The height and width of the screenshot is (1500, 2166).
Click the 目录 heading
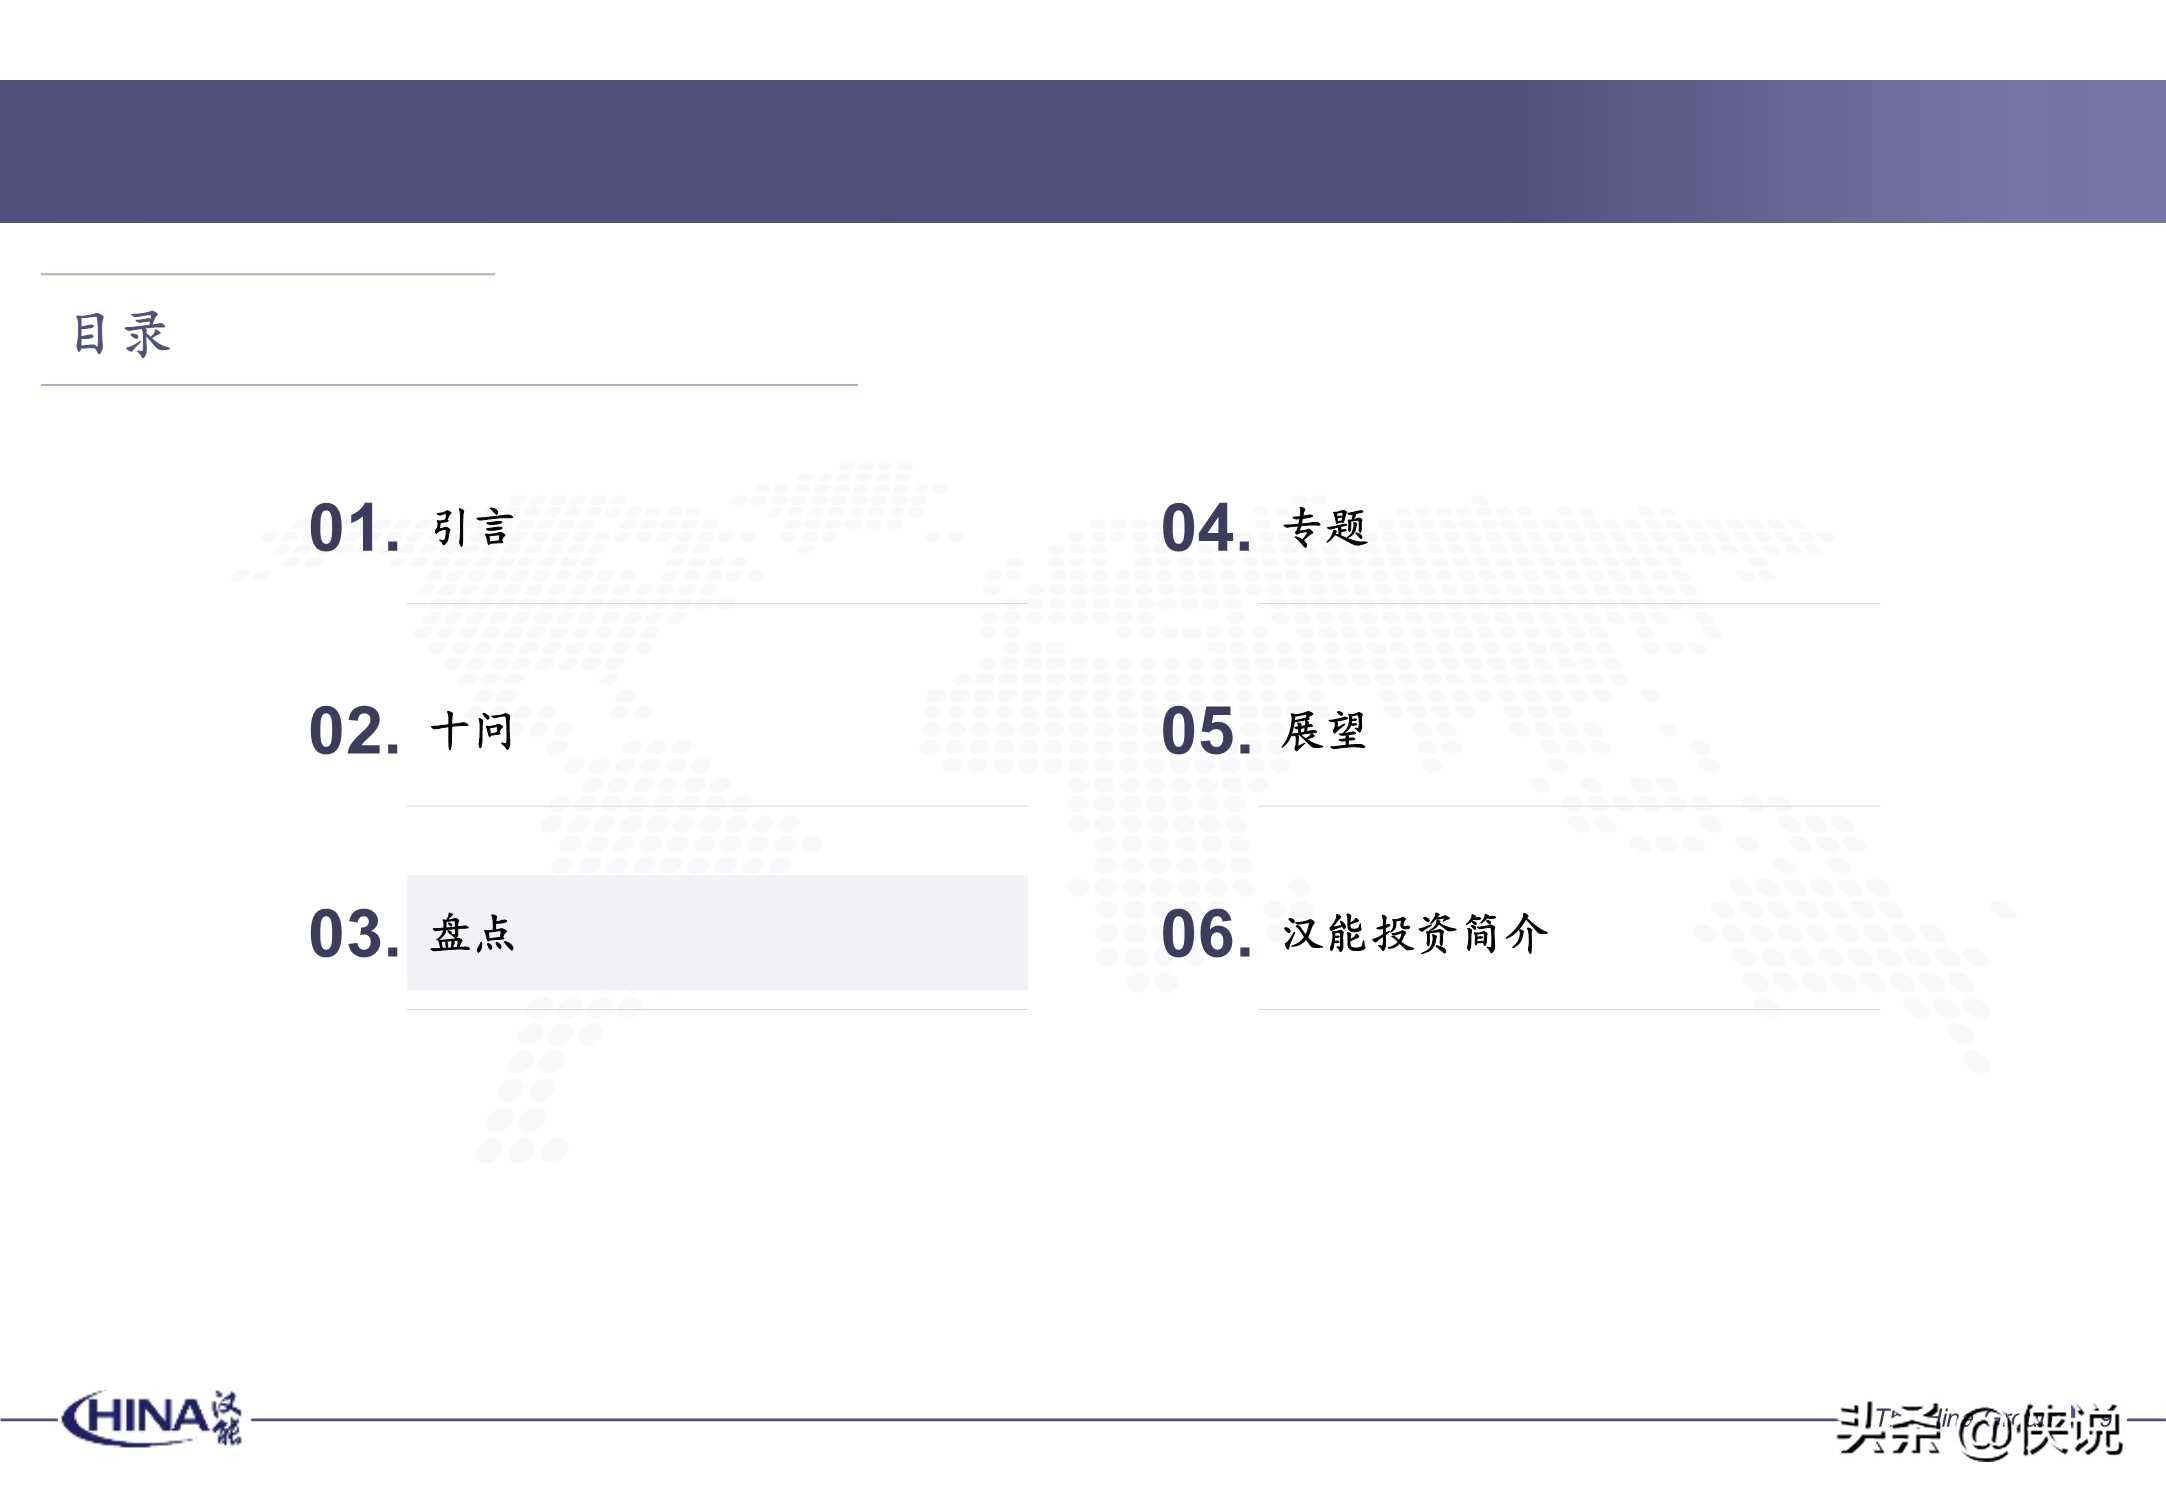[121, 333]
